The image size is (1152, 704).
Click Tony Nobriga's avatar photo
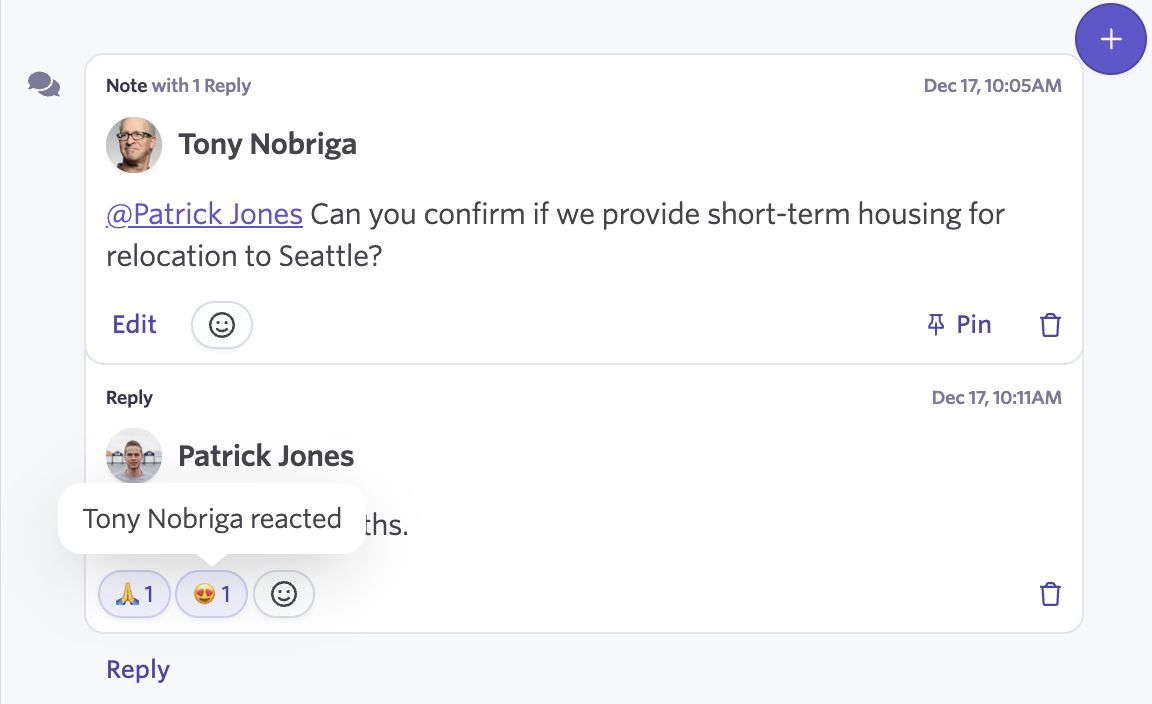point(134,145)
